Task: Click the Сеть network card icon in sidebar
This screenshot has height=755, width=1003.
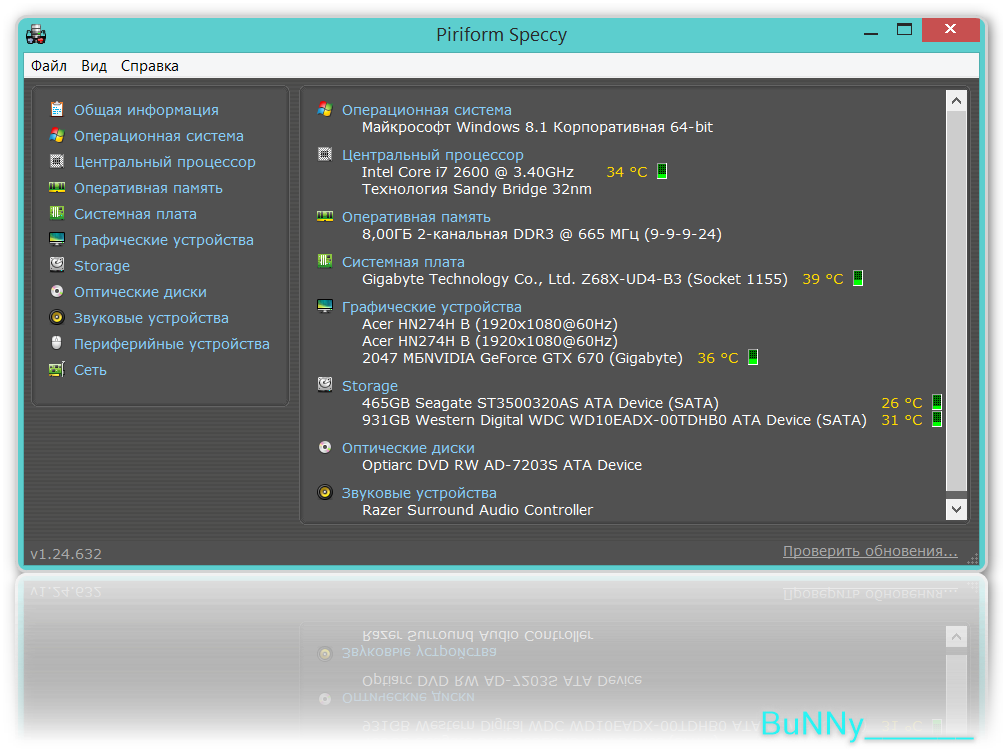Action: 57,369
